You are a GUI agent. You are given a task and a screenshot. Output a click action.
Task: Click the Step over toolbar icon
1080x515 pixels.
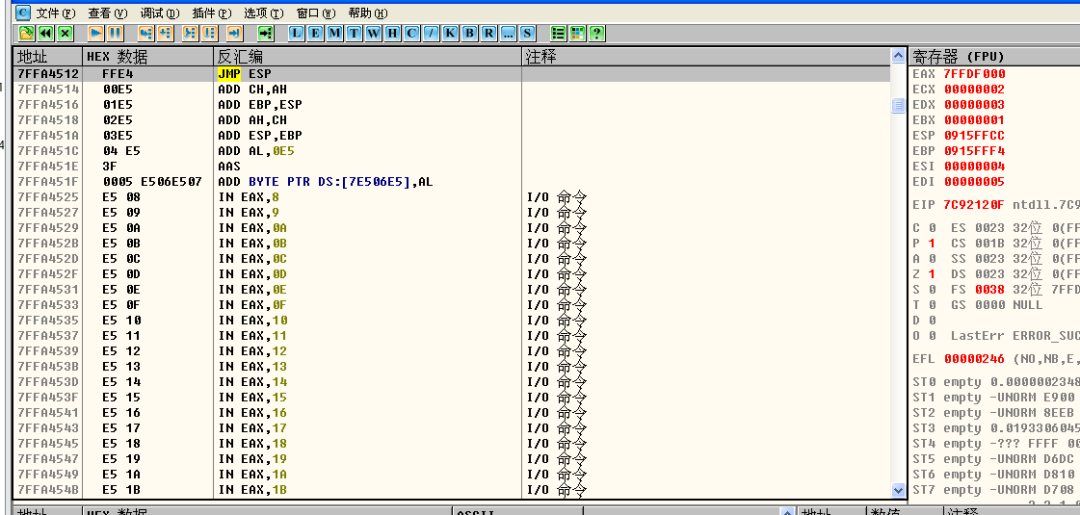[165, 33]
